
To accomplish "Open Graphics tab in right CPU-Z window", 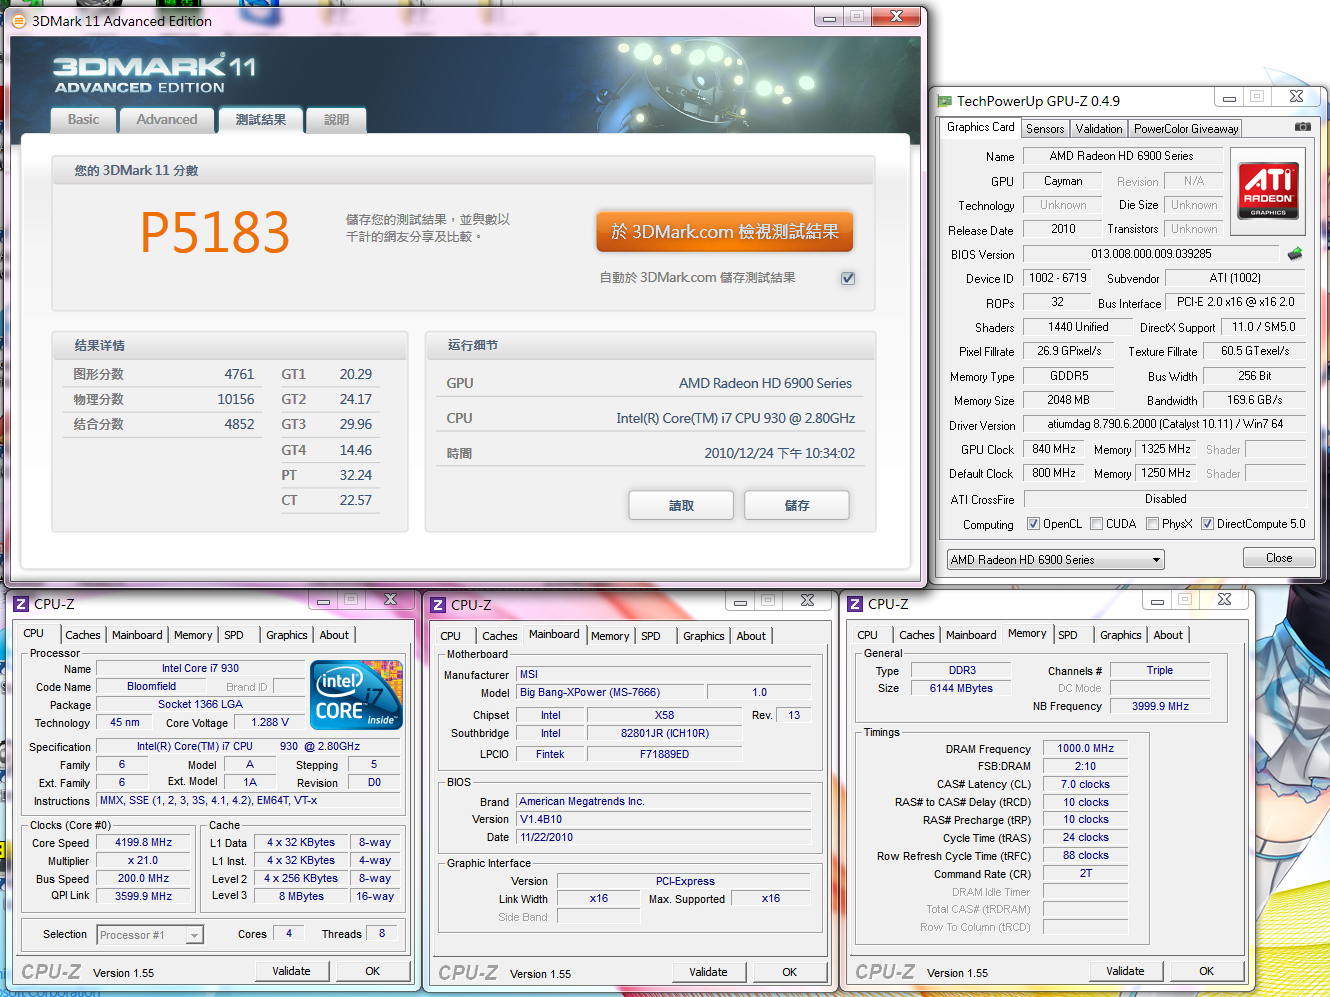I will click(1121, 635).
